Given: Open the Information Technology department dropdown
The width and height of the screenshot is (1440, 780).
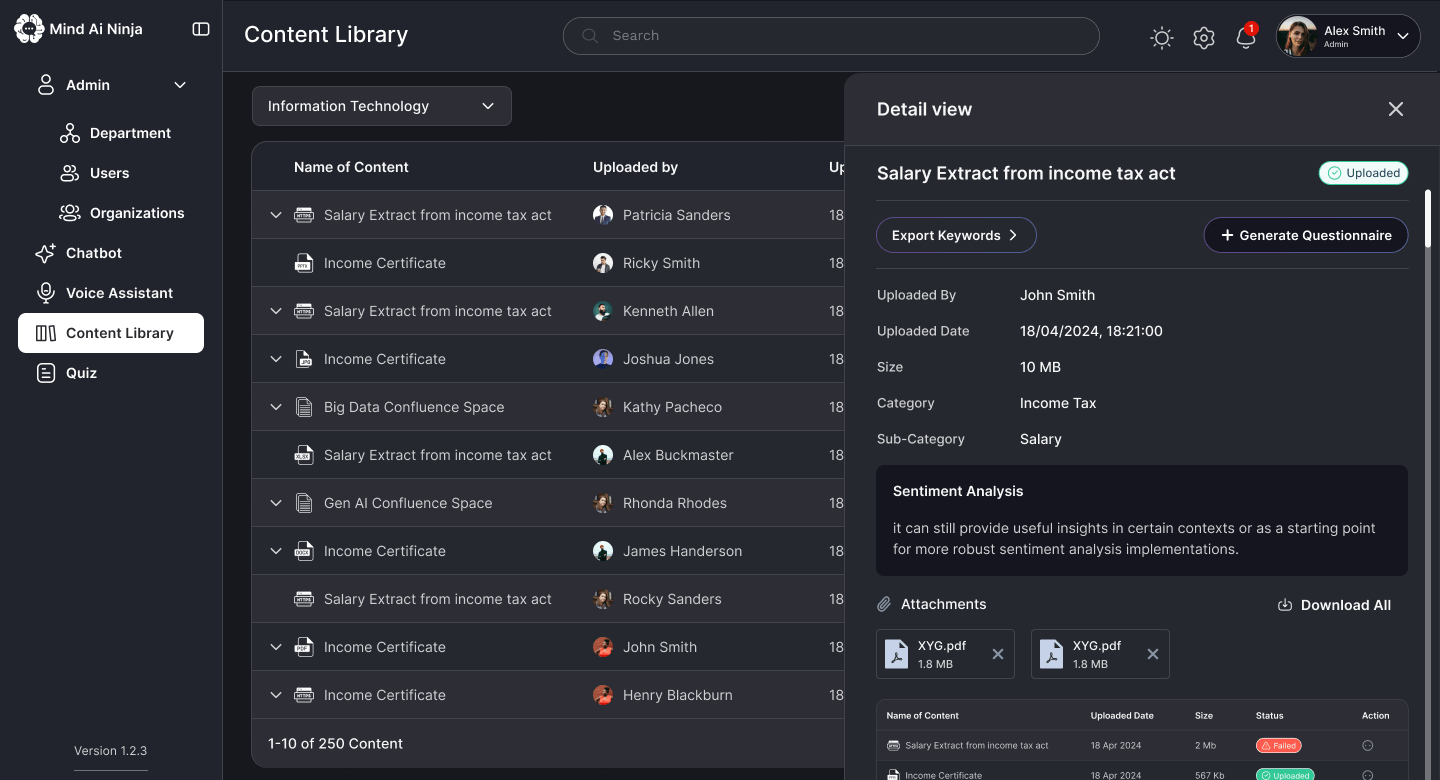Looking at the screenshot, I should (x=382, y=106).
